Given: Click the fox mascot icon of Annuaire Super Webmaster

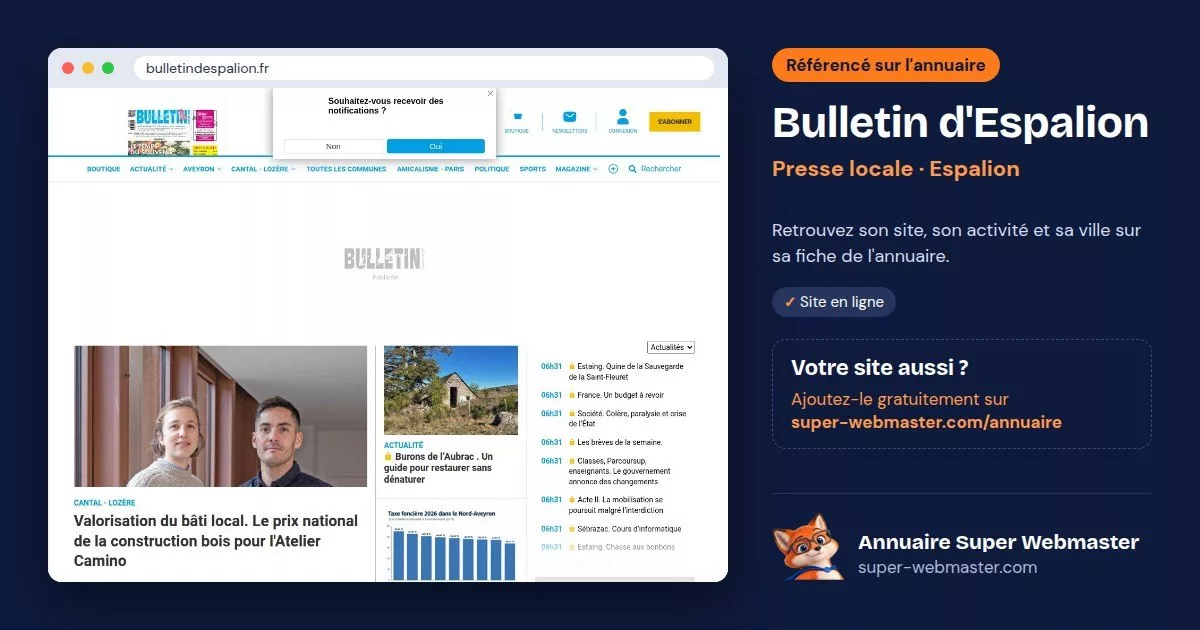Looking at the screenshot, I should pos(807,547).
